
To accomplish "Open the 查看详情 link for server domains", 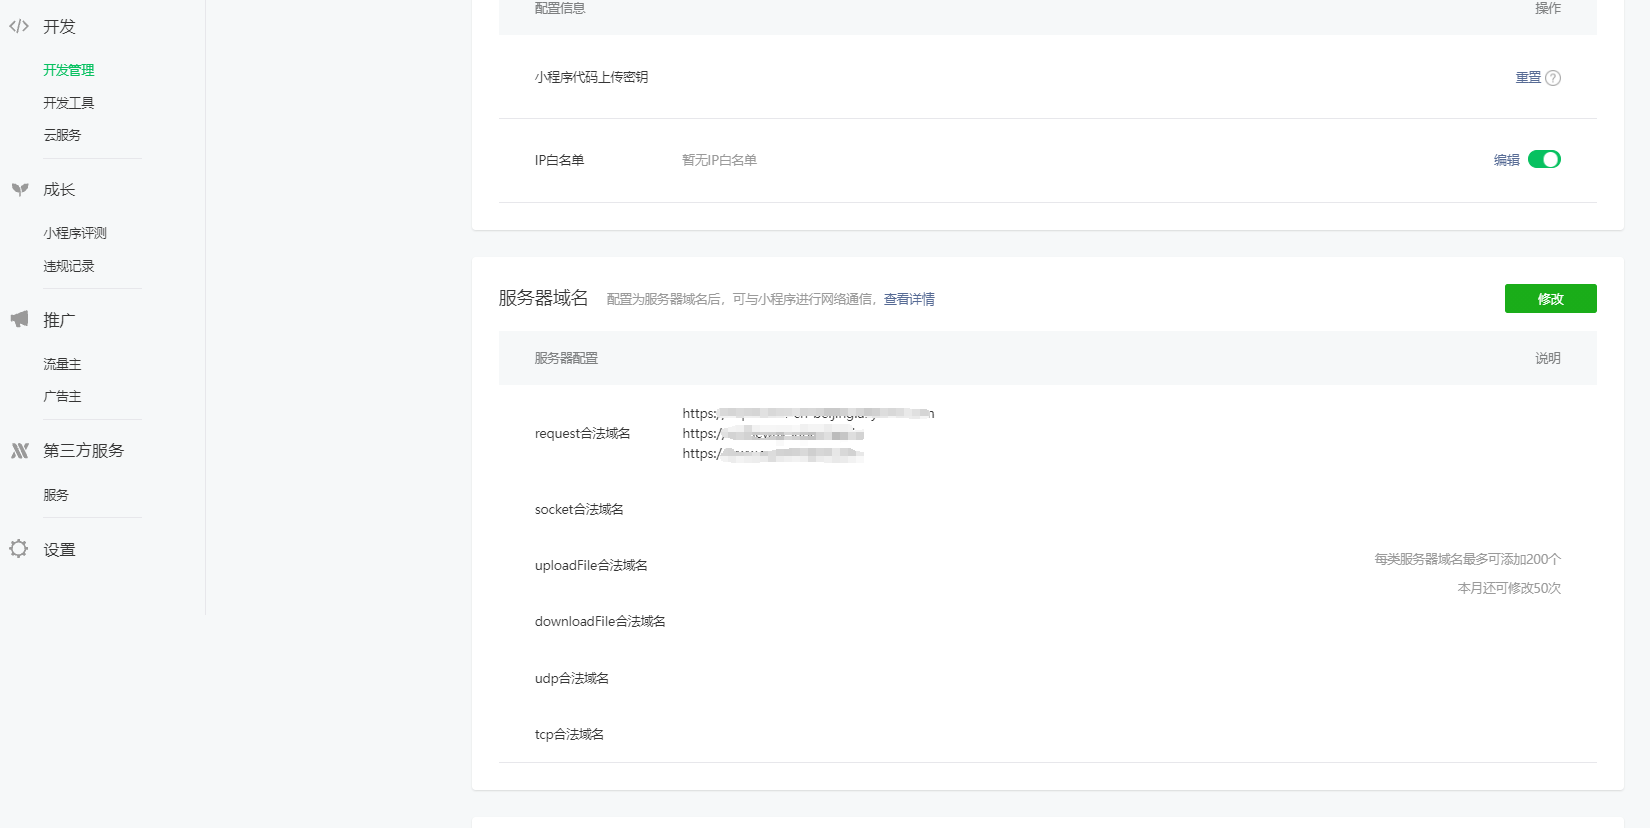I will click(909, 299).
